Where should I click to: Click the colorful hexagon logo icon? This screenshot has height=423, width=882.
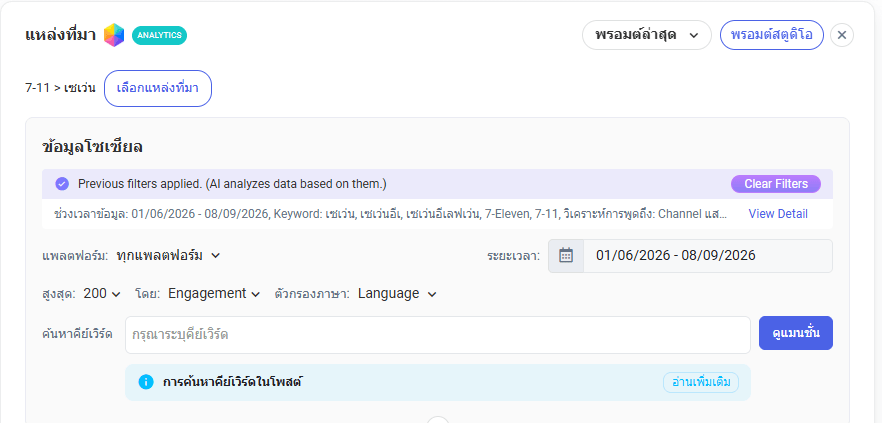click(114, 35)
